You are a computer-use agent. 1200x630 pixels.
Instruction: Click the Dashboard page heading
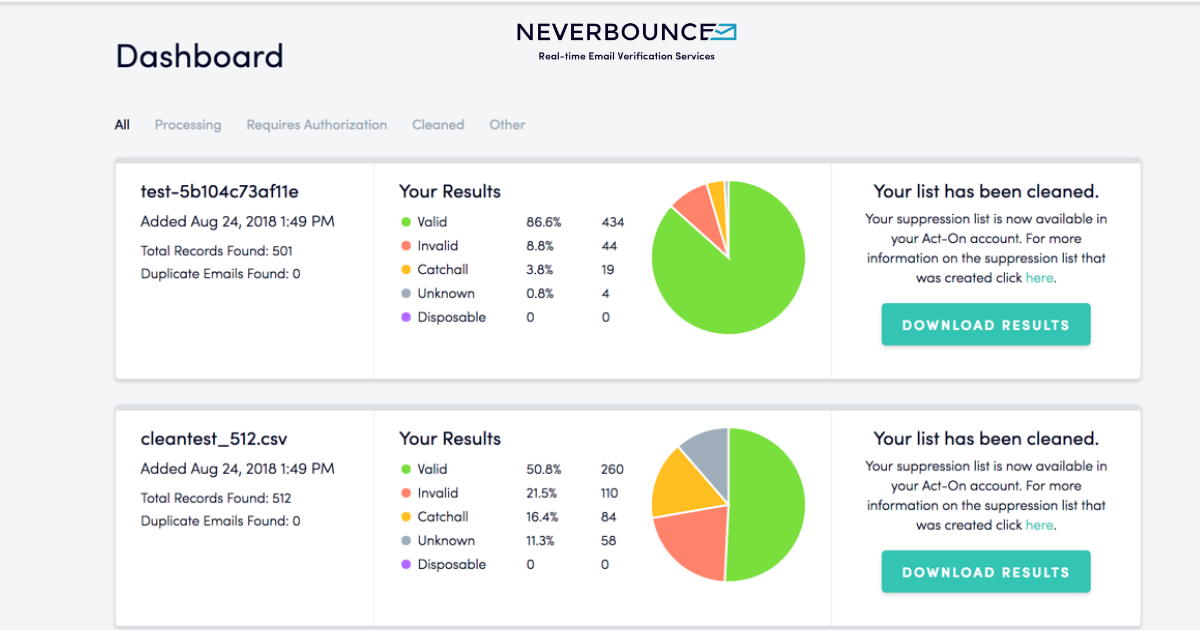click(200, 56)
